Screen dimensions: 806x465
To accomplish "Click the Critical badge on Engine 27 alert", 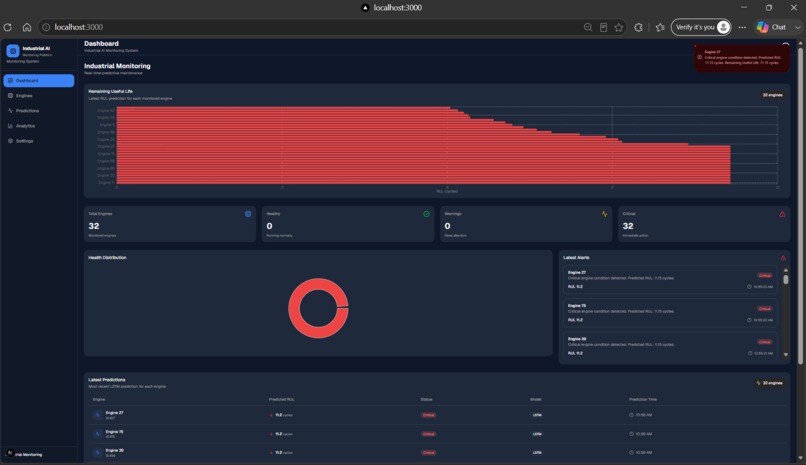I will [764, 275].
